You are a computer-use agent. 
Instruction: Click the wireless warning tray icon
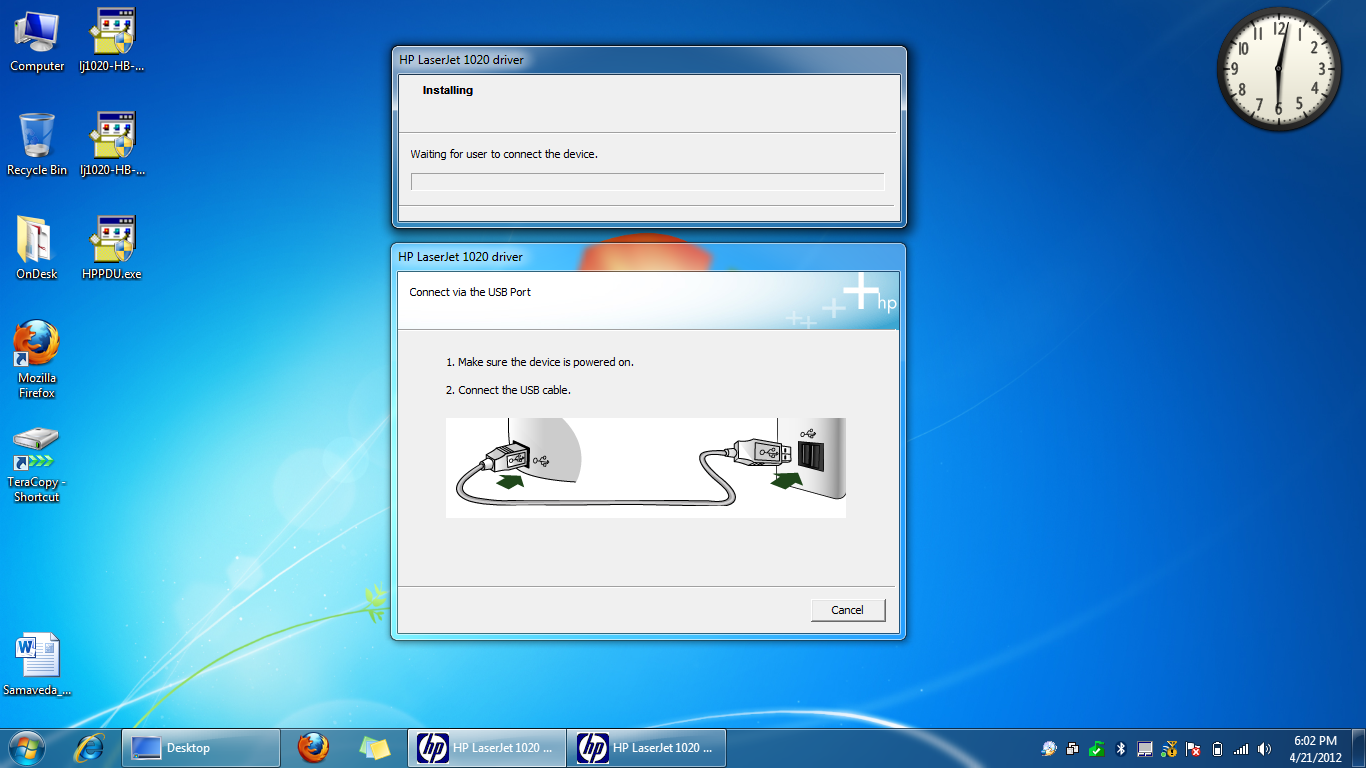[x=1169, y=748]
